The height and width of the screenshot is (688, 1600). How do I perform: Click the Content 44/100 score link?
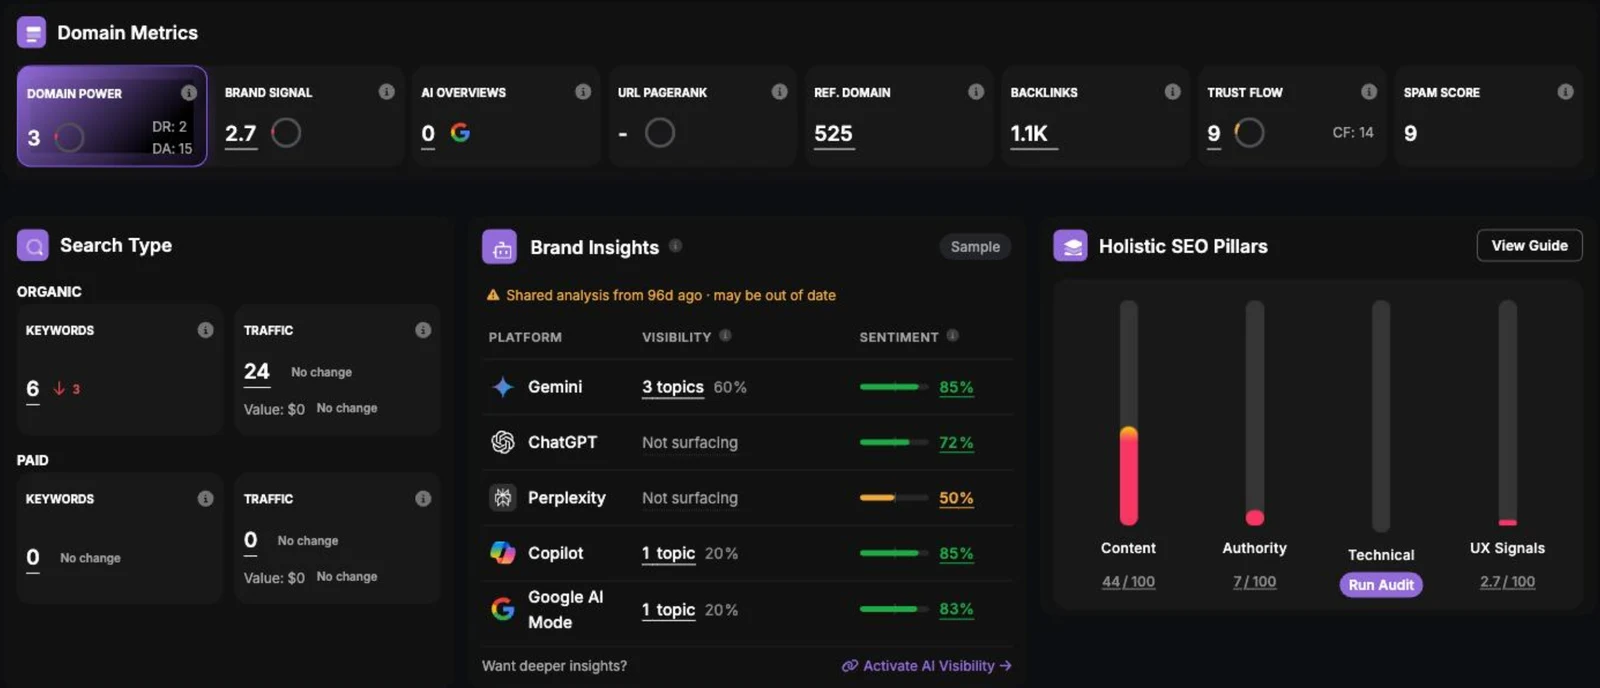(1128, 581)
